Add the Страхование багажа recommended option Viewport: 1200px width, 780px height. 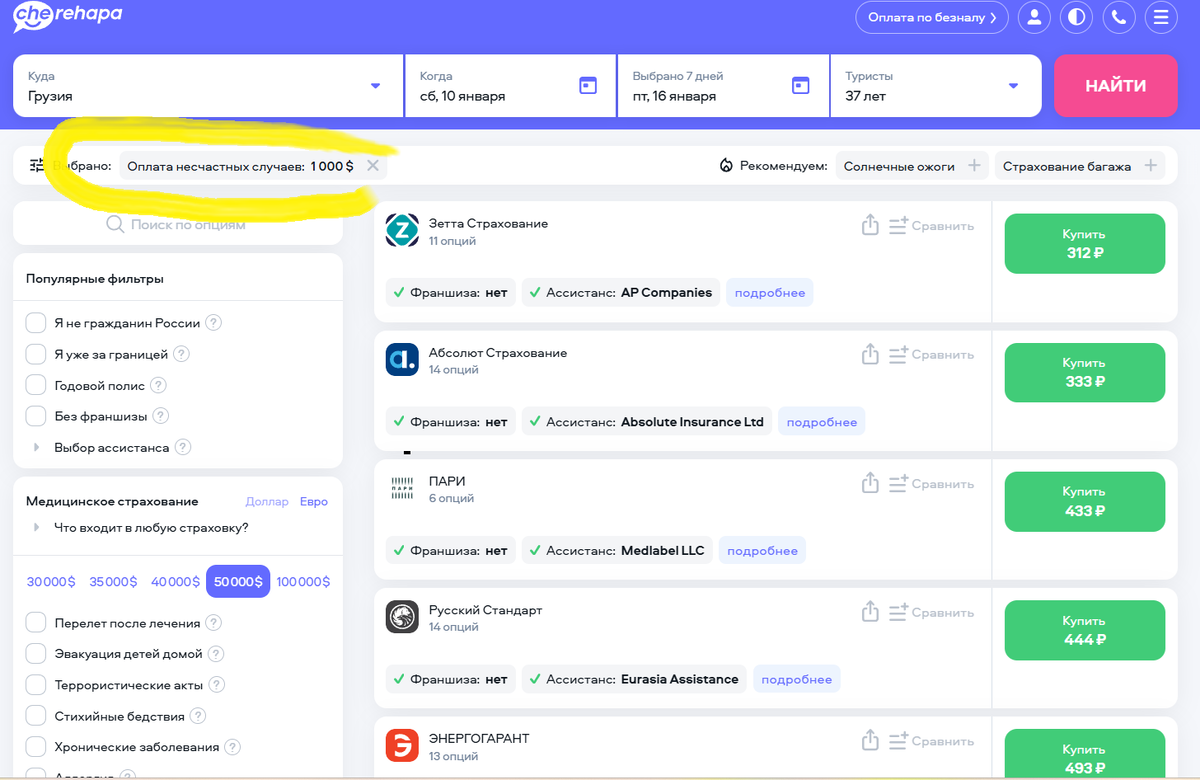[x=1150, y=166]
